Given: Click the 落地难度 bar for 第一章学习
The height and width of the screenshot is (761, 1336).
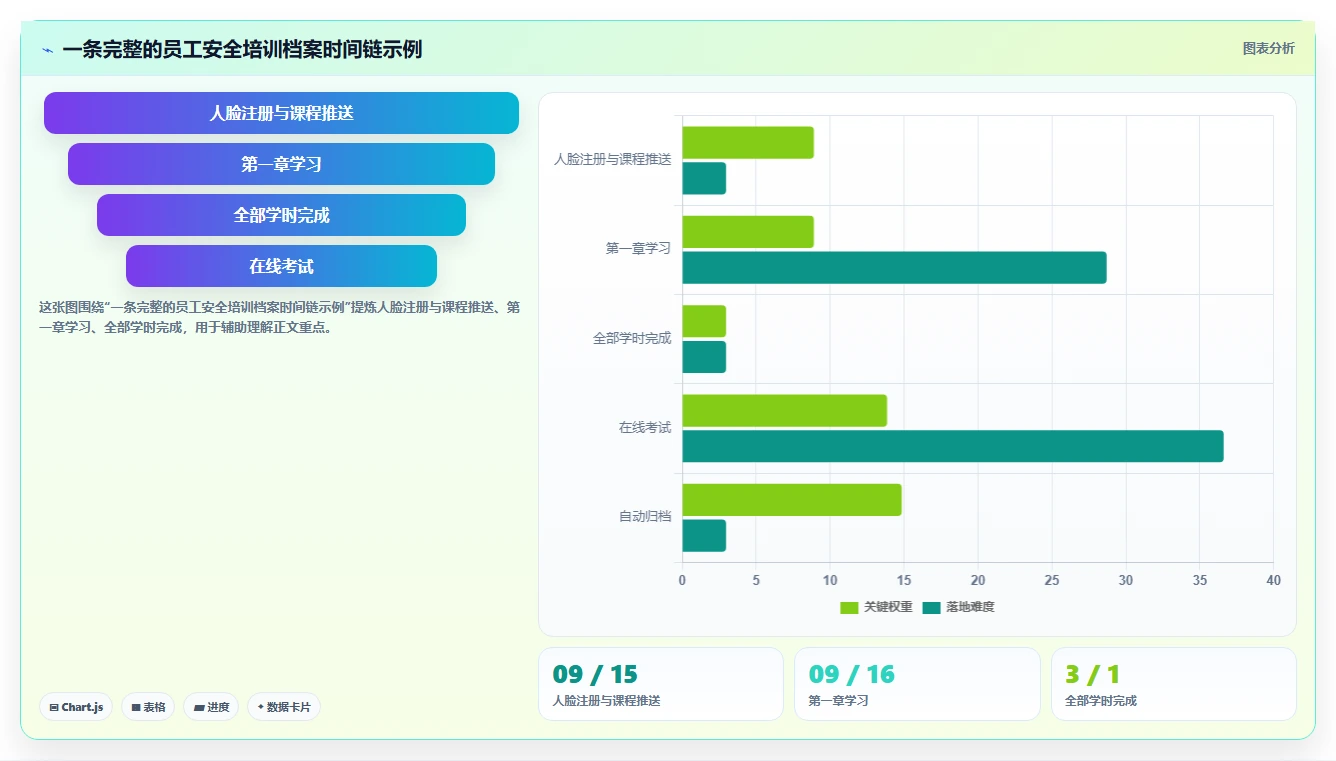Looking at the screenshot, I should 895,268.
